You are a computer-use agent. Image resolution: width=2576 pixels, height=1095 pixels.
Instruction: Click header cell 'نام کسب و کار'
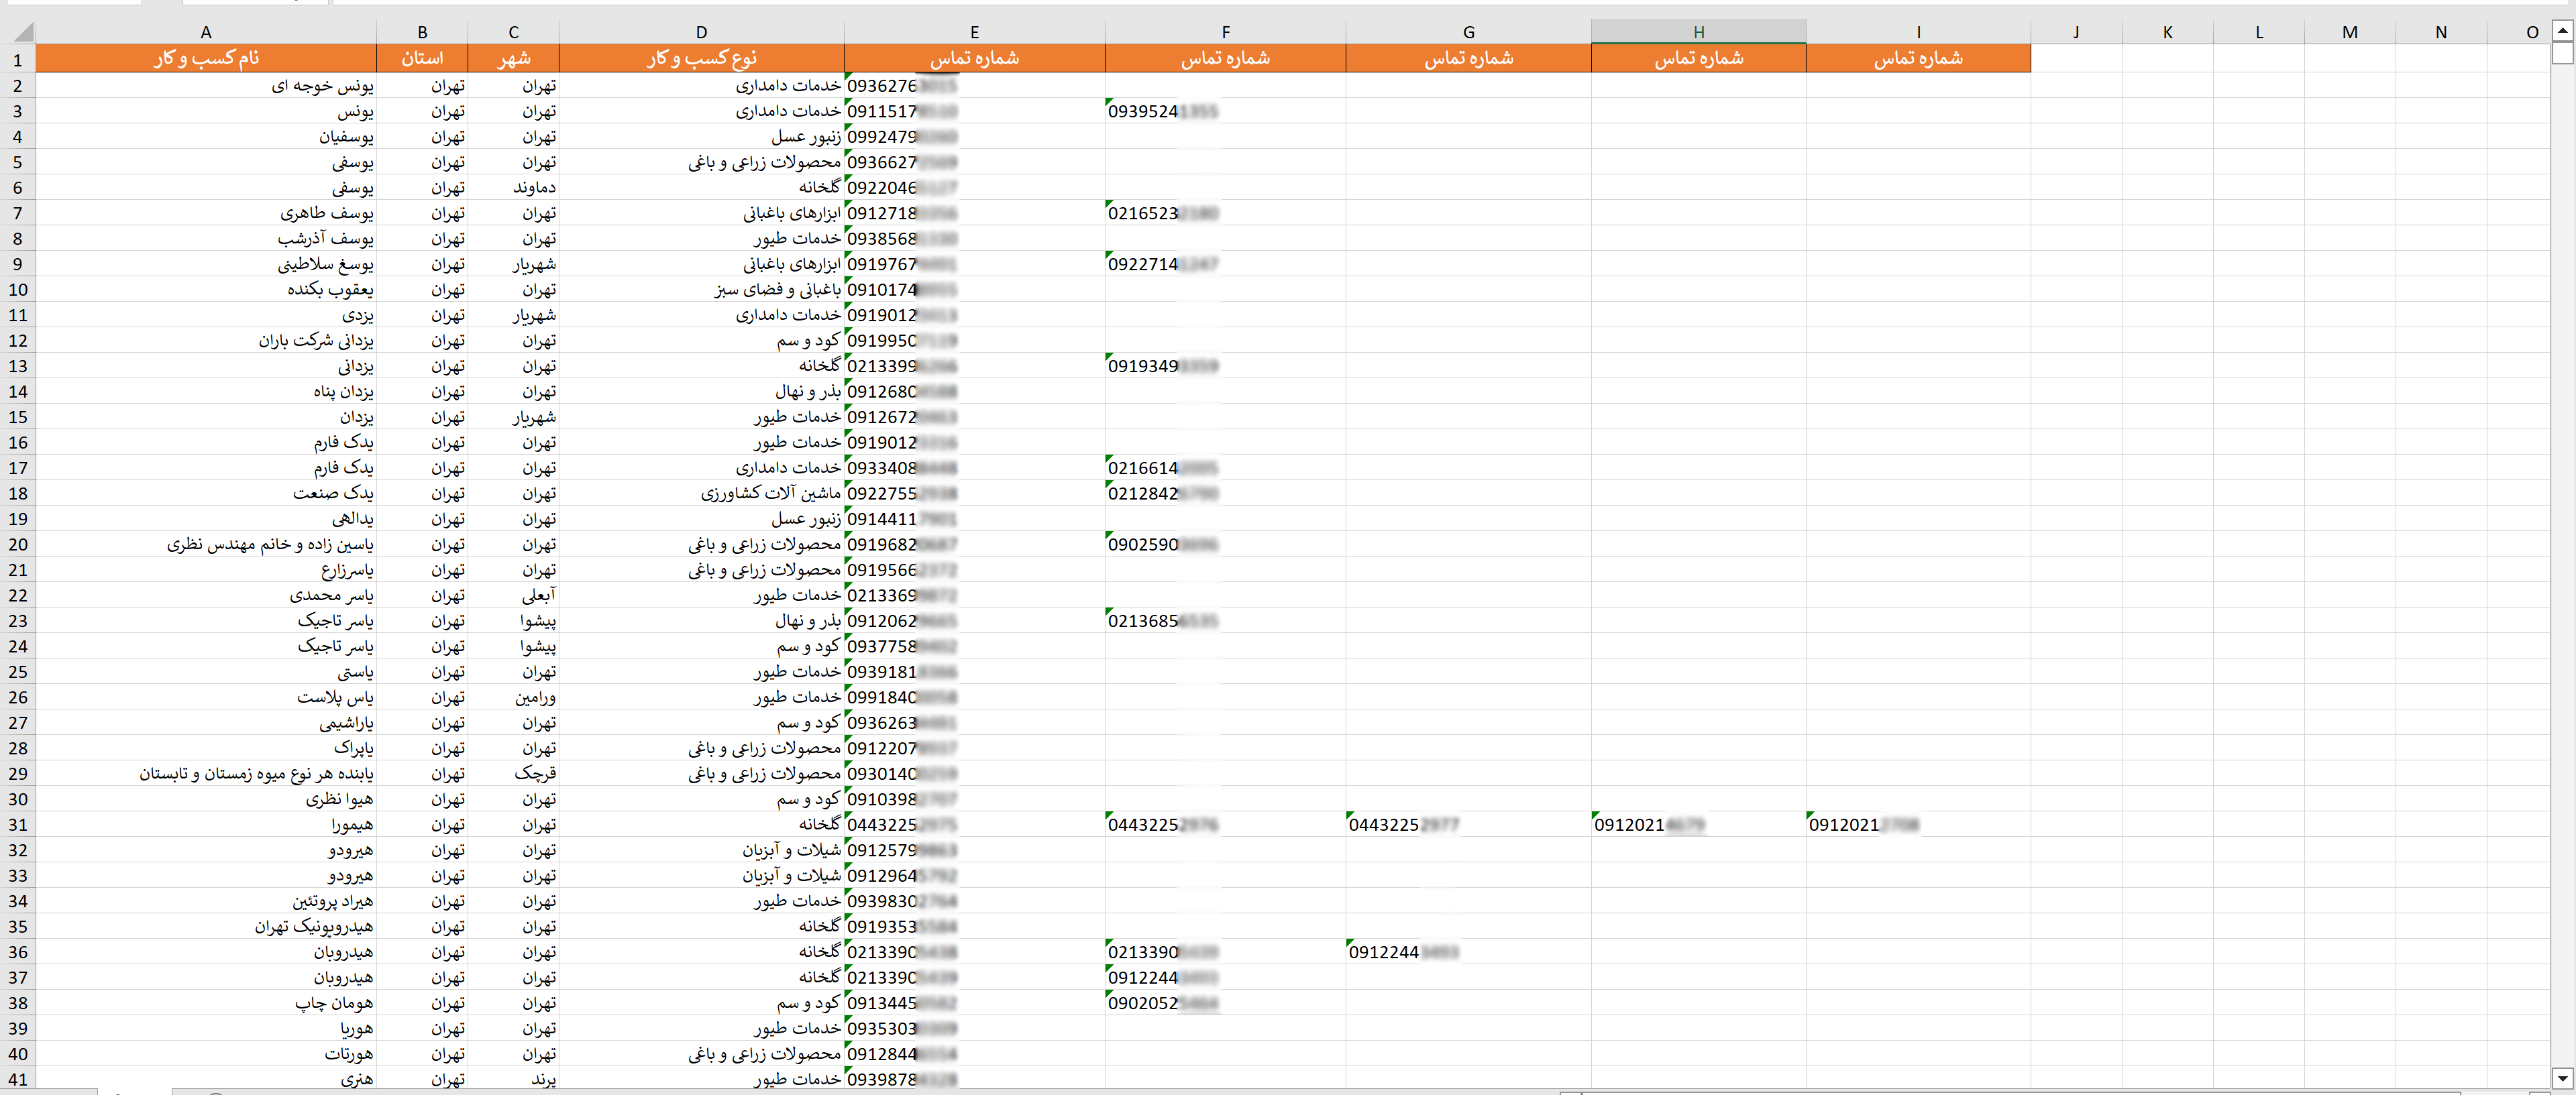coord(206,58)
